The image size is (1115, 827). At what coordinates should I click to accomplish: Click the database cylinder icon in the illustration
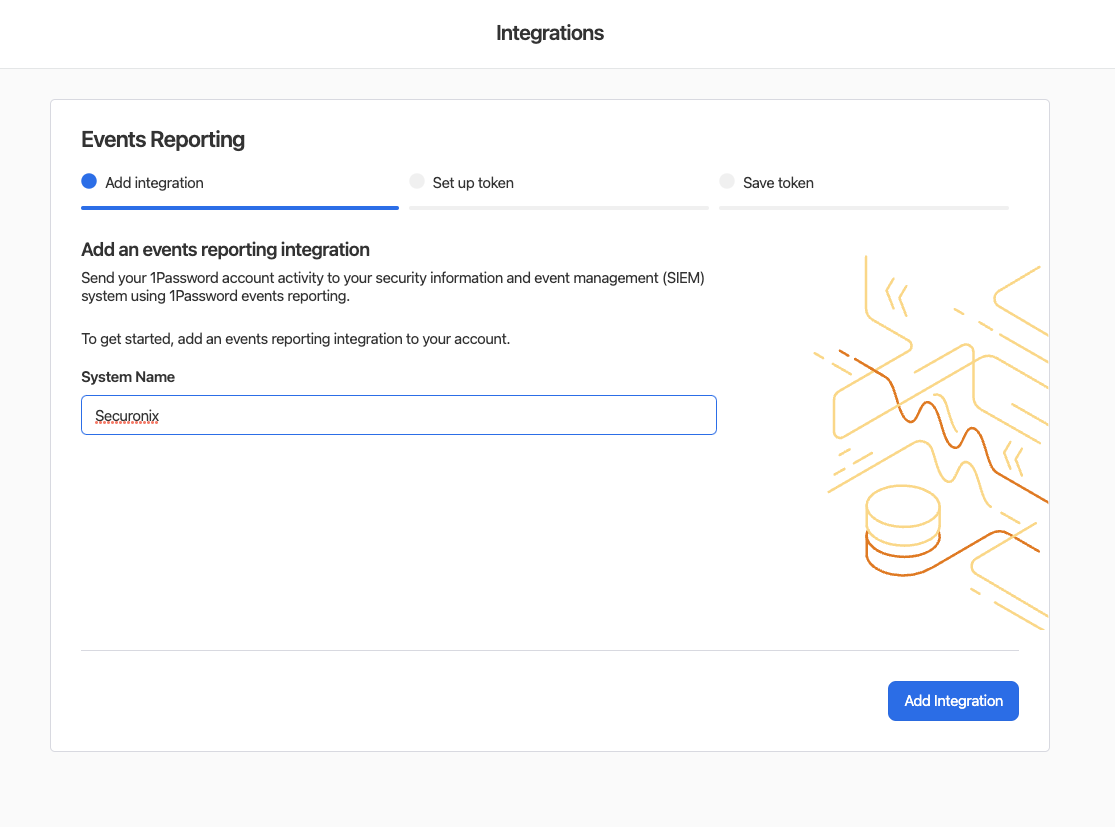click(902, 530)
